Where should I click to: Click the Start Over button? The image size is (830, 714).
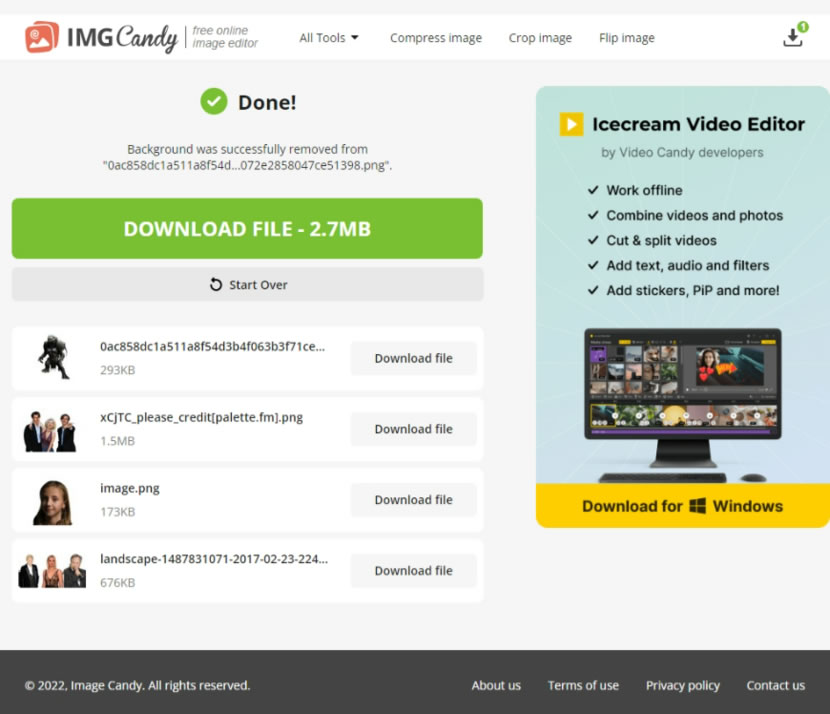(x=247, y=285)
